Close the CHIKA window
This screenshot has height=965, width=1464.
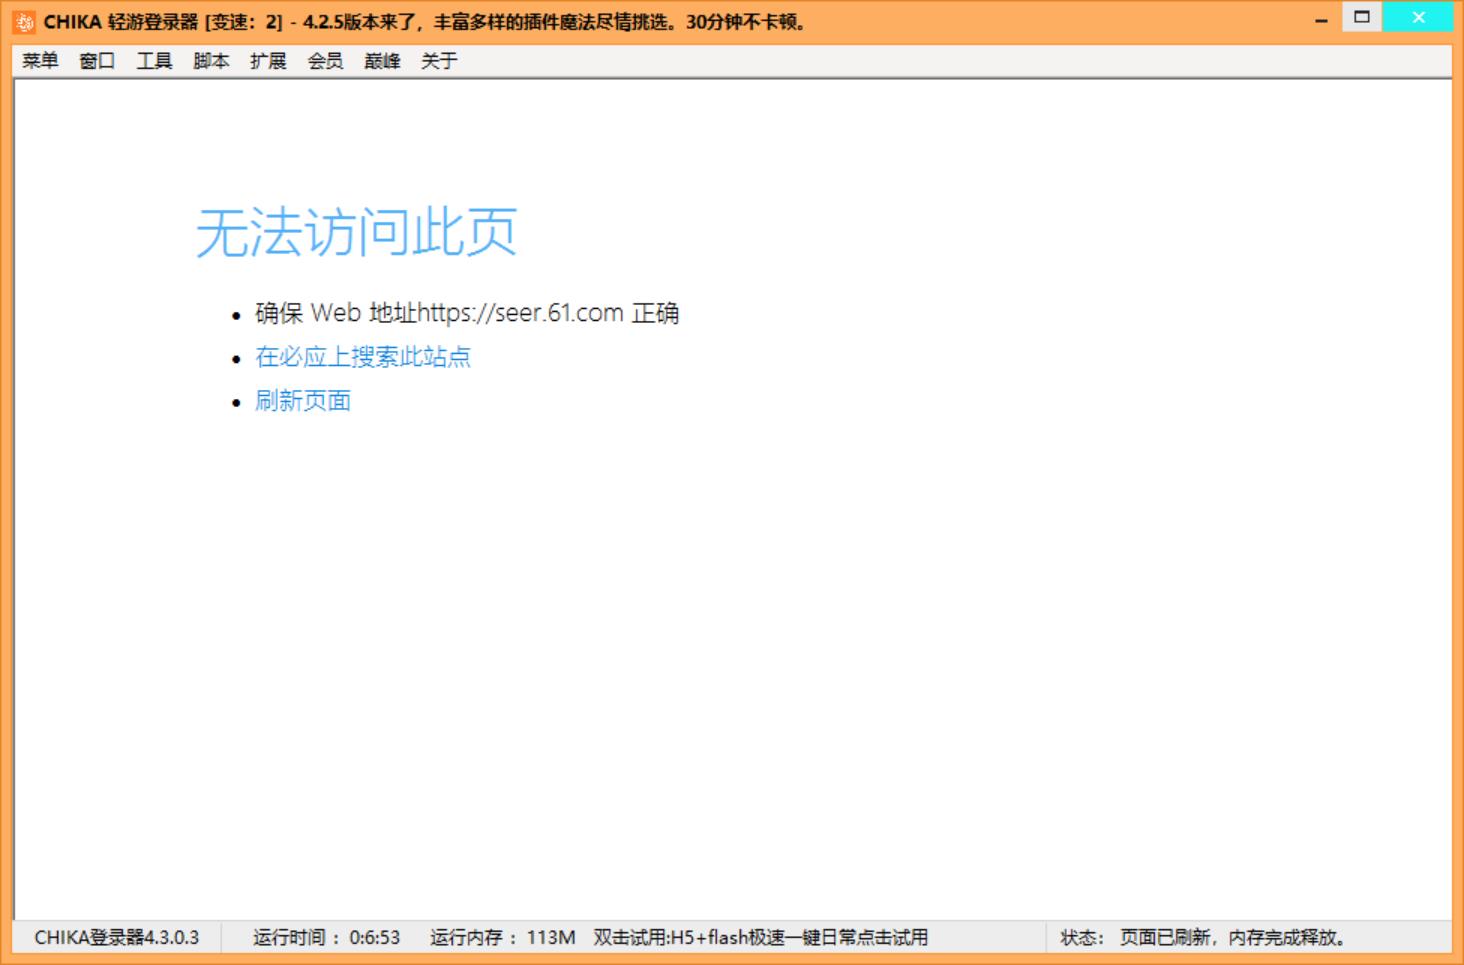click(x=1418, y=17)
